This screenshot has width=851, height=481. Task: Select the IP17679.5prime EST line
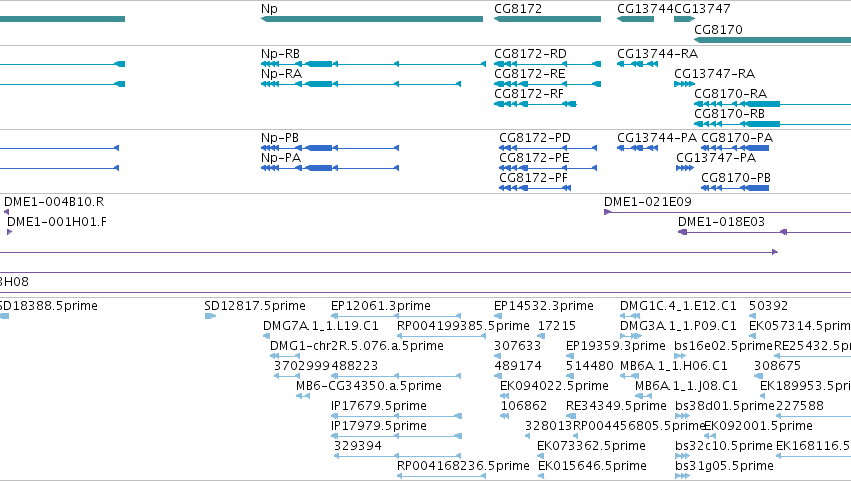[396, 416]
